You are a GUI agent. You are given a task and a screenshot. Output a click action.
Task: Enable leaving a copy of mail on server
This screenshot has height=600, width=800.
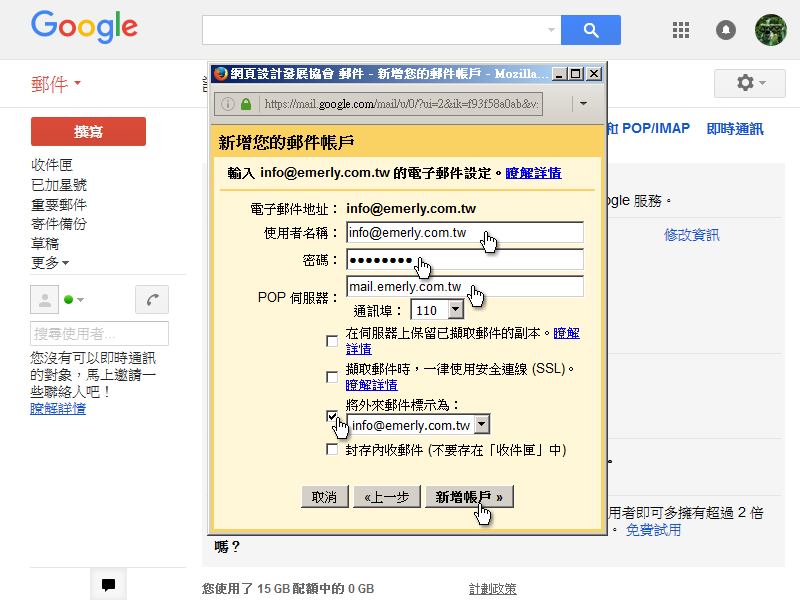[332, 341]
